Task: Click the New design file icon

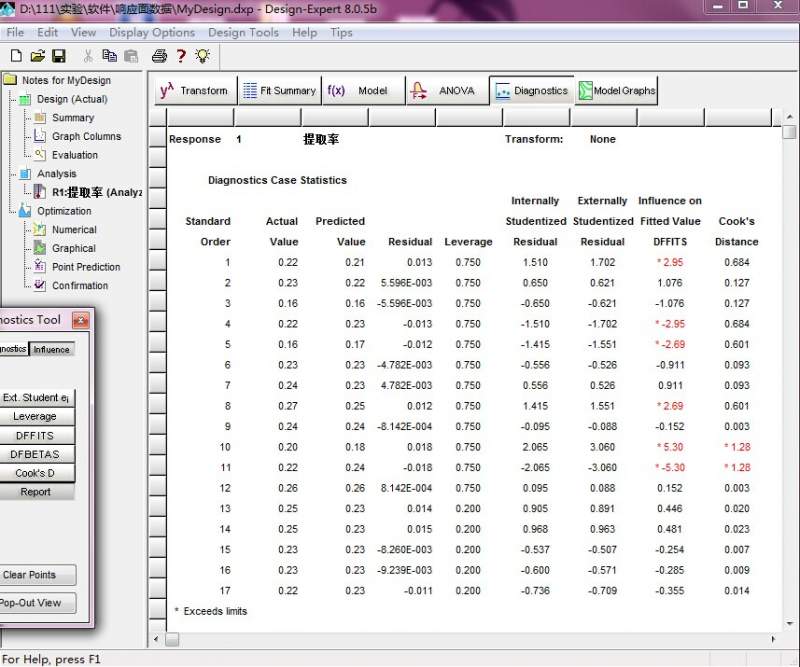Action: pyautogui.click(x=15, y=56)
